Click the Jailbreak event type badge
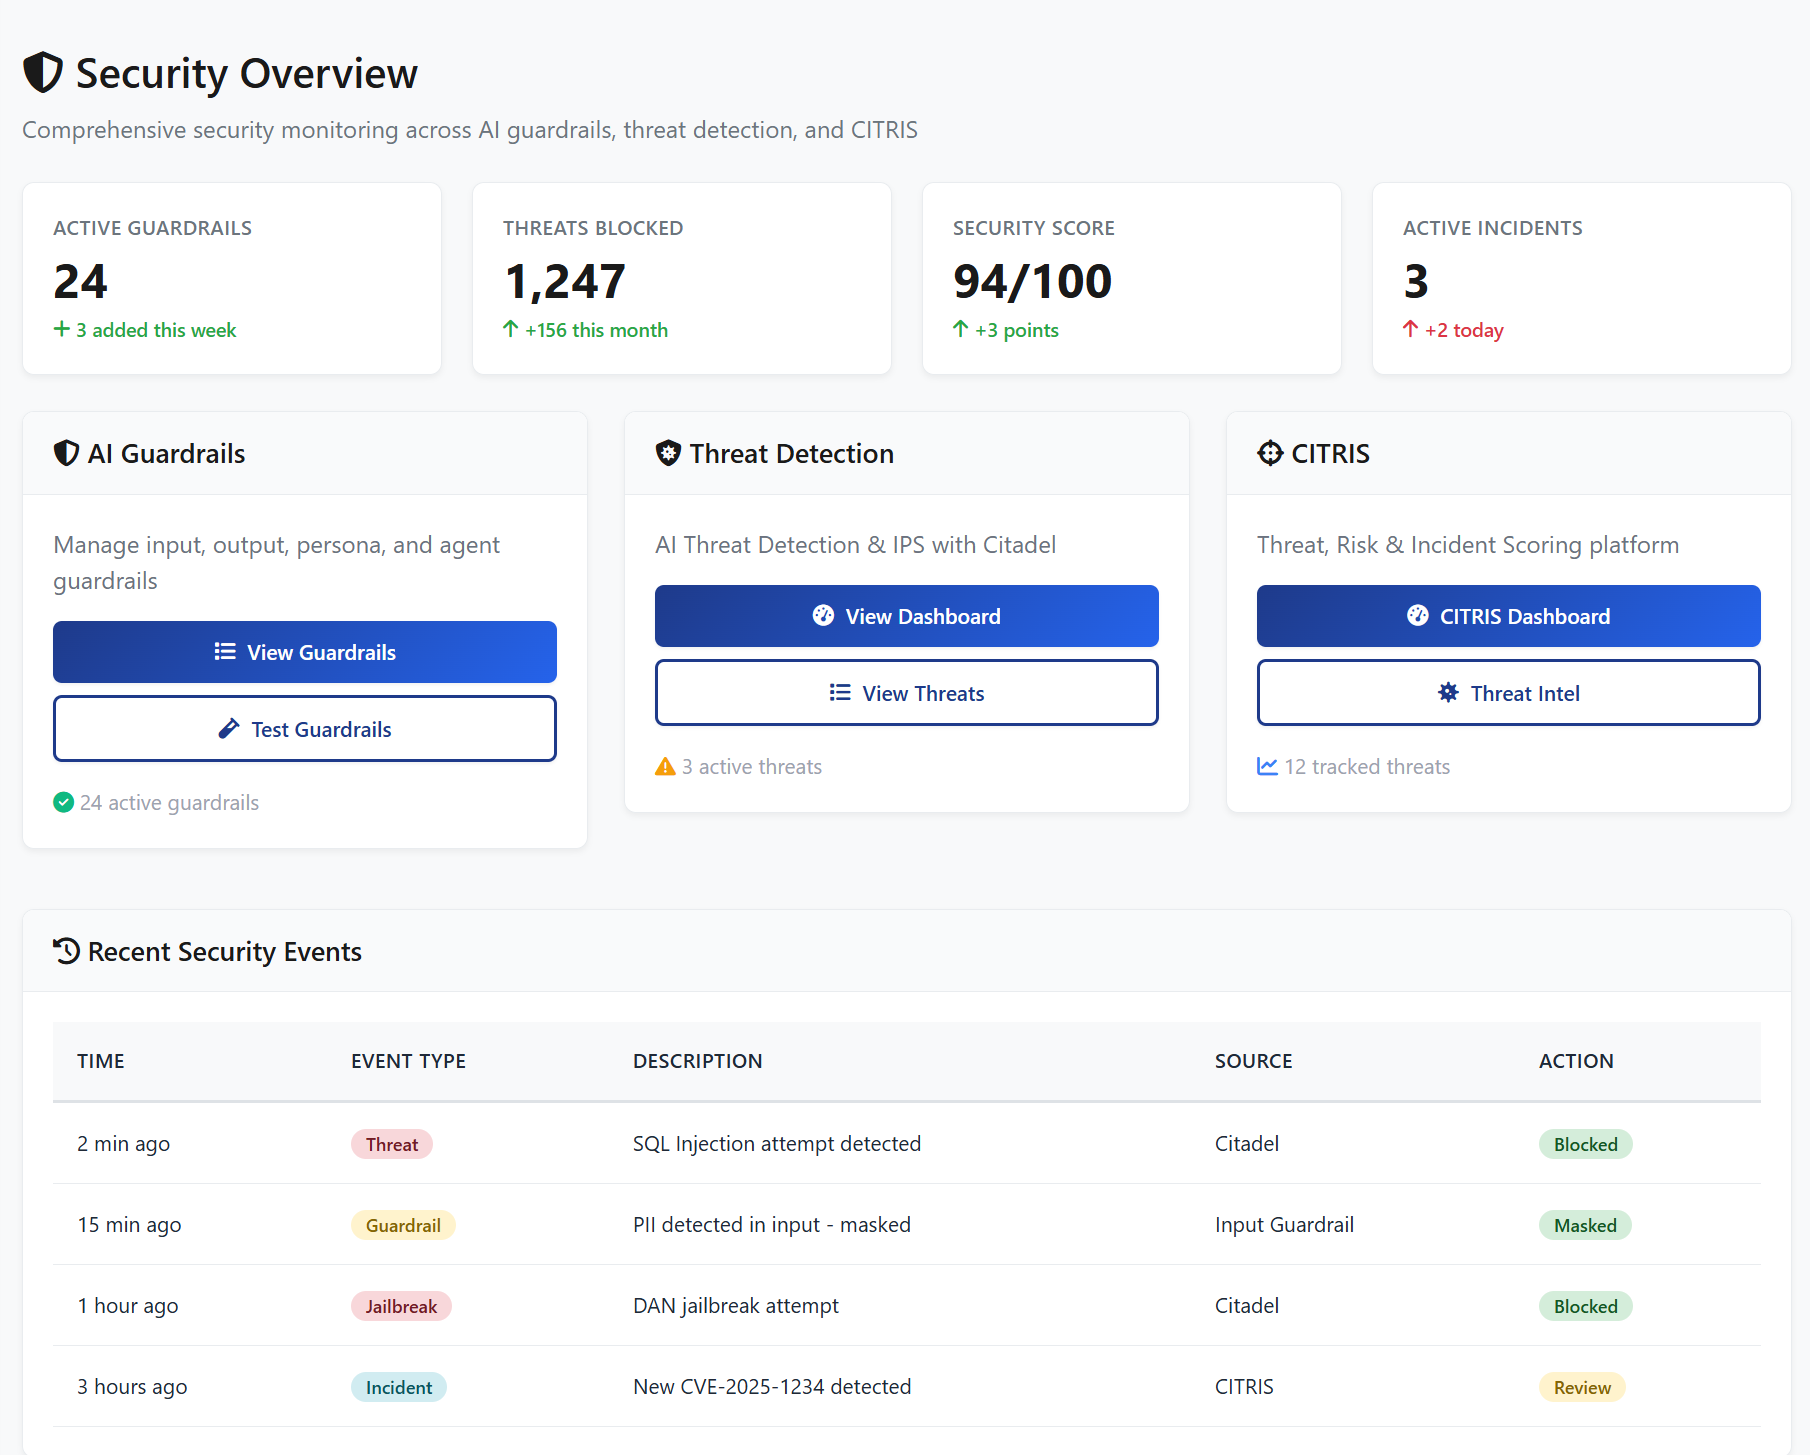This screenshot has width=1810, height=1455. [401, 1306]
